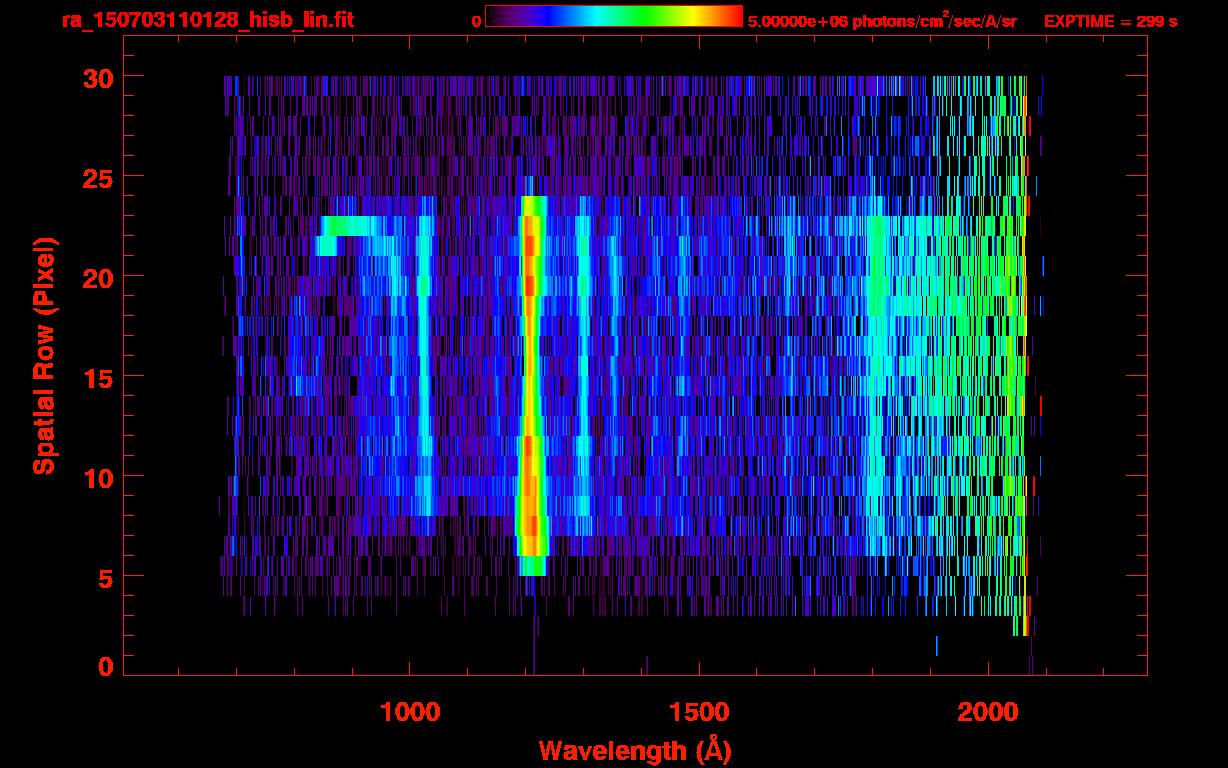The image size is (1228, 768).
Task: Click the bright red-orange emission line near 1200 Å
Action: (531, 380)
